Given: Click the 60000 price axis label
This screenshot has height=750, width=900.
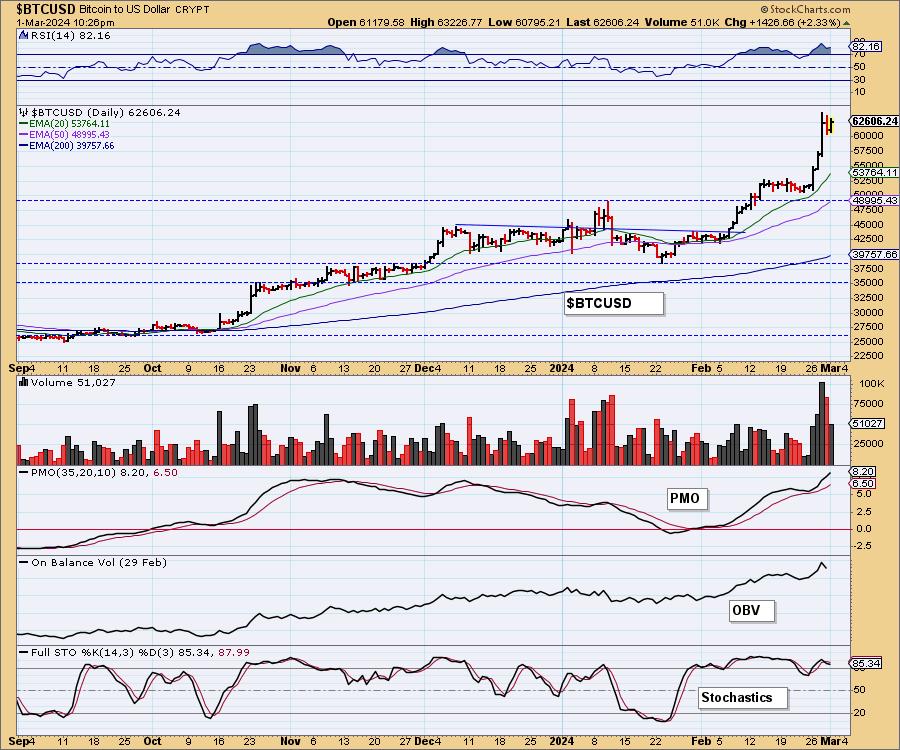Looking at the screenshot, I should point(868,135).
